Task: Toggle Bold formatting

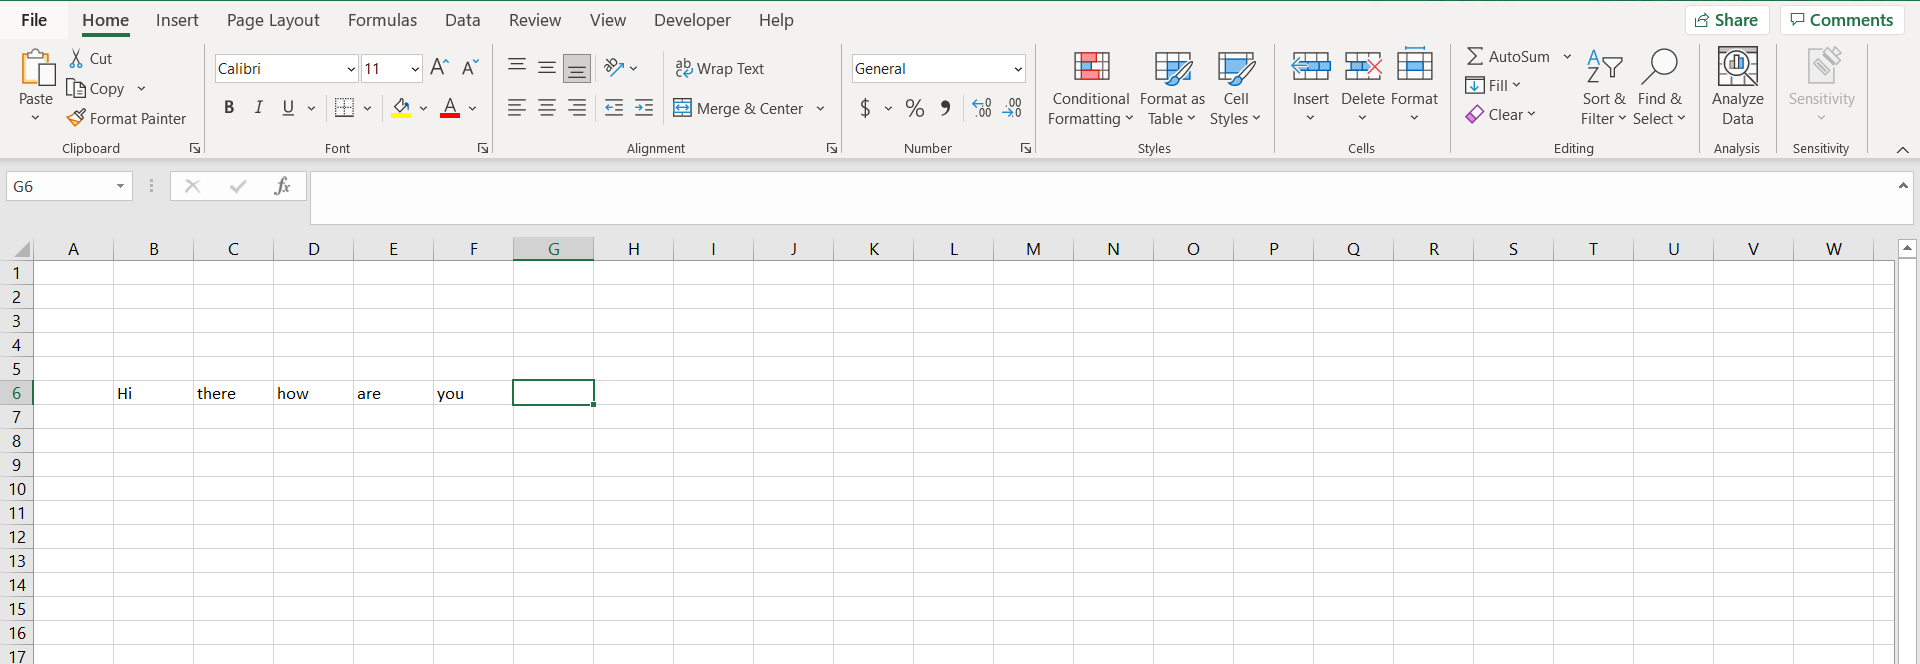Action: pyautogui.click(x=229, y=108)
